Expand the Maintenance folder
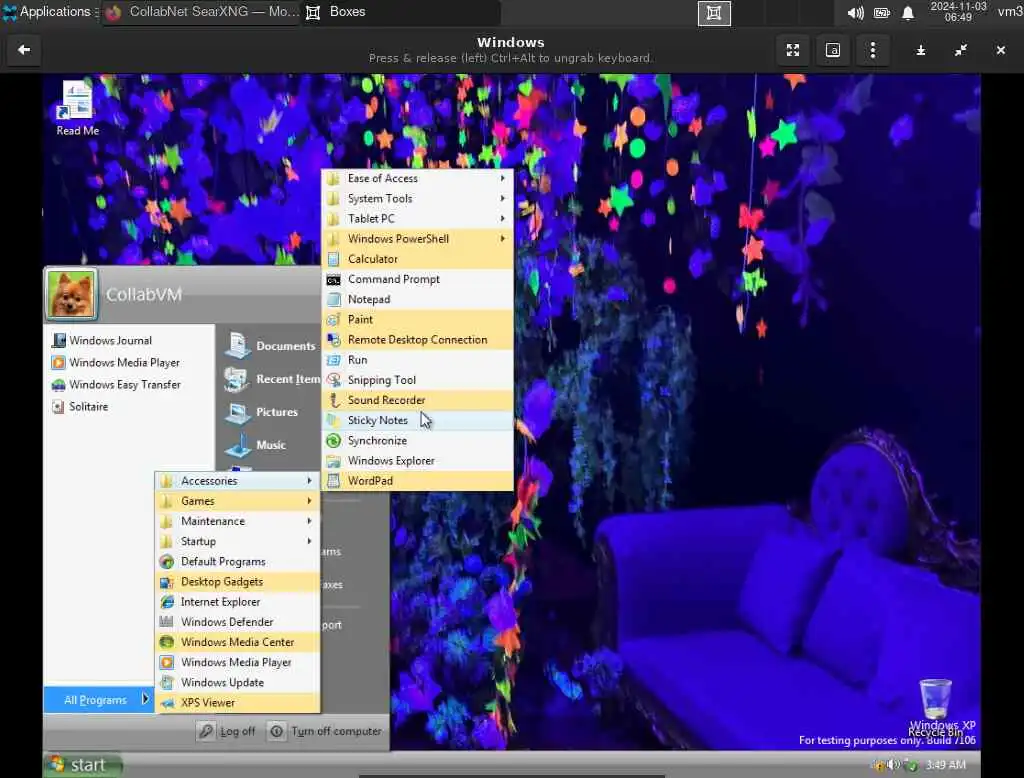1024x778 pixels. point(238,521)
